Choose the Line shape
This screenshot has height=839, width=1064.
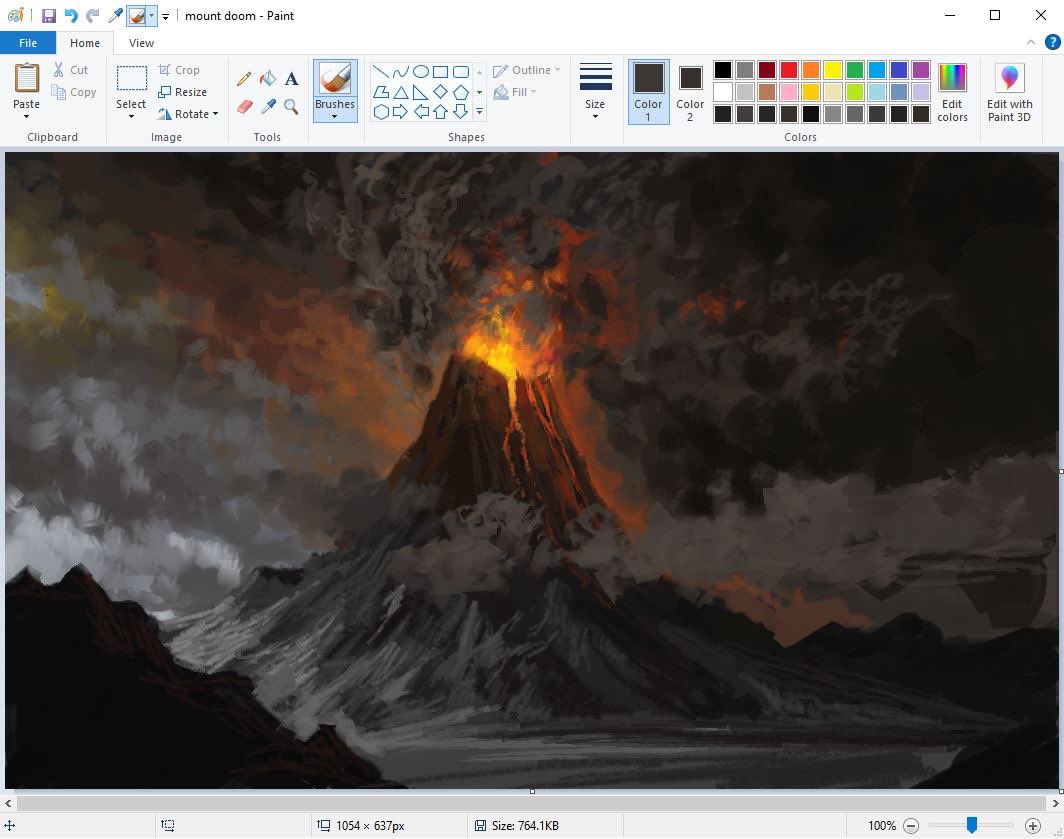point(381,71)
